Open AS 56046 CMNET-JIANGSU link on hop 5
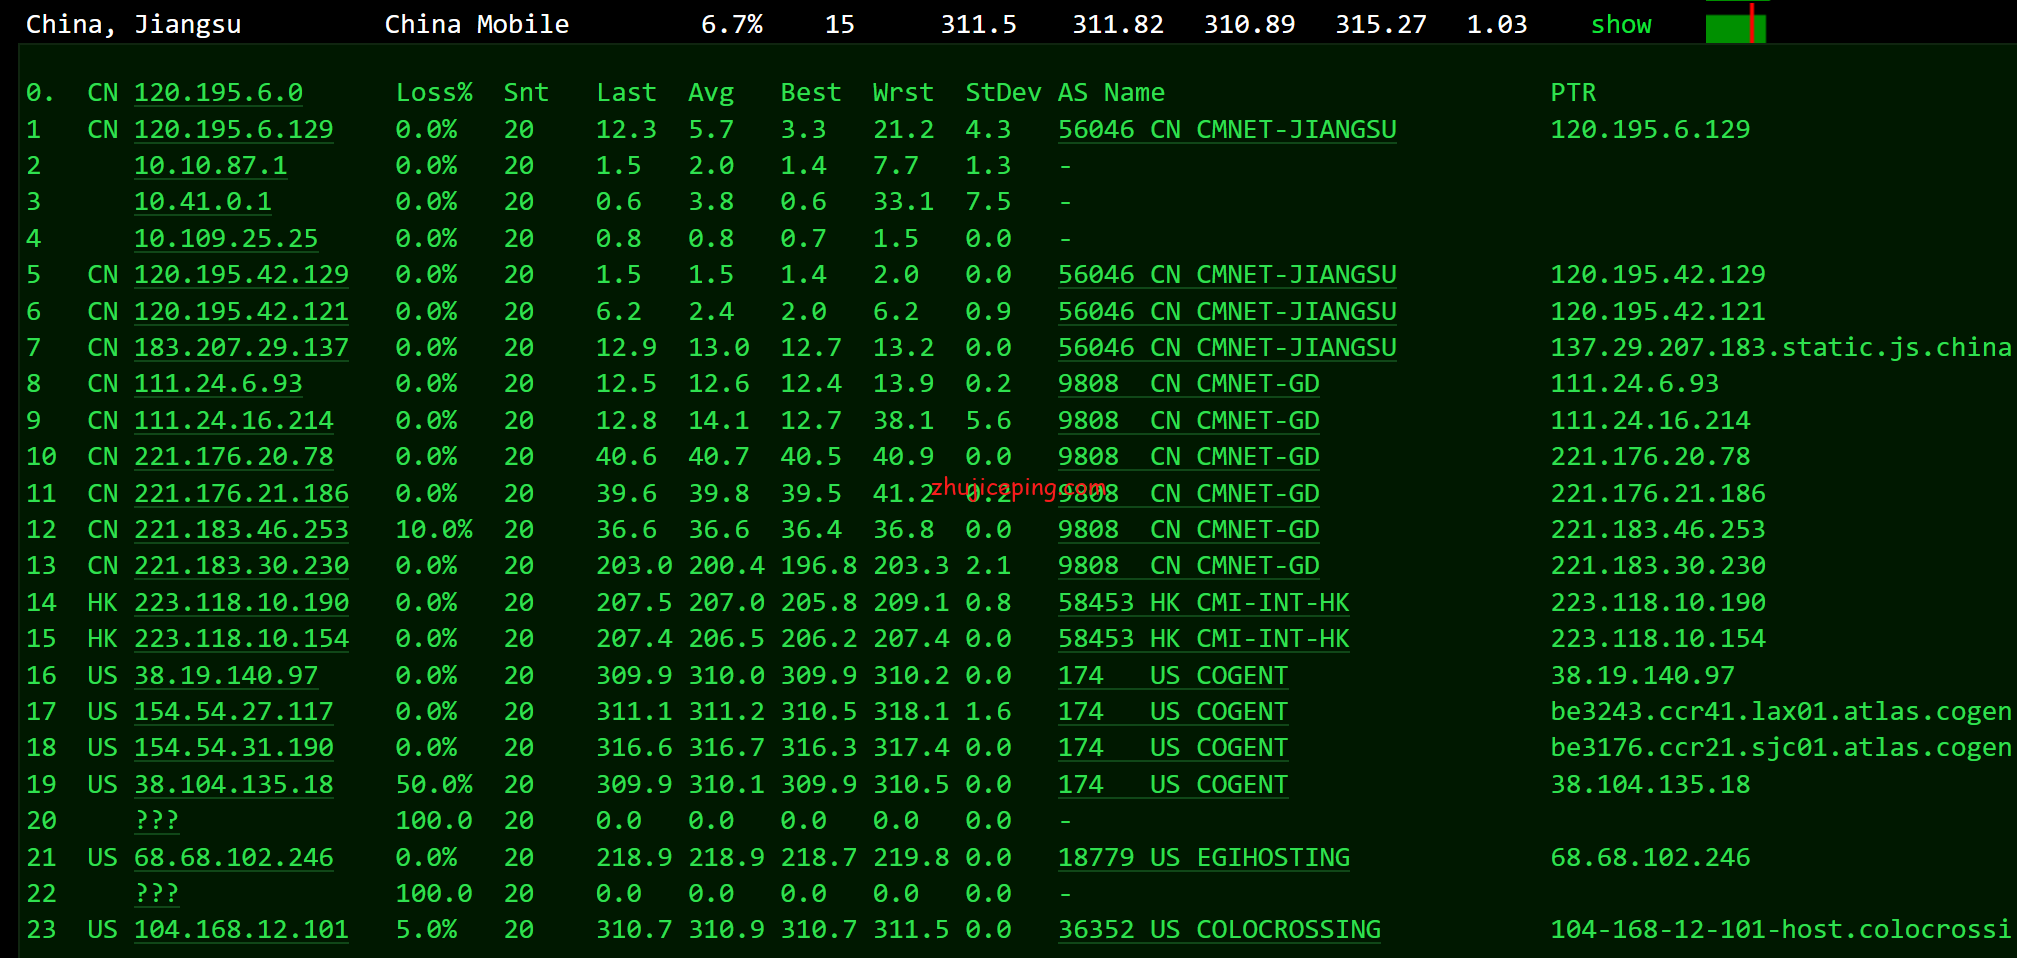The image size is (2017, 958). [1227, 275]
